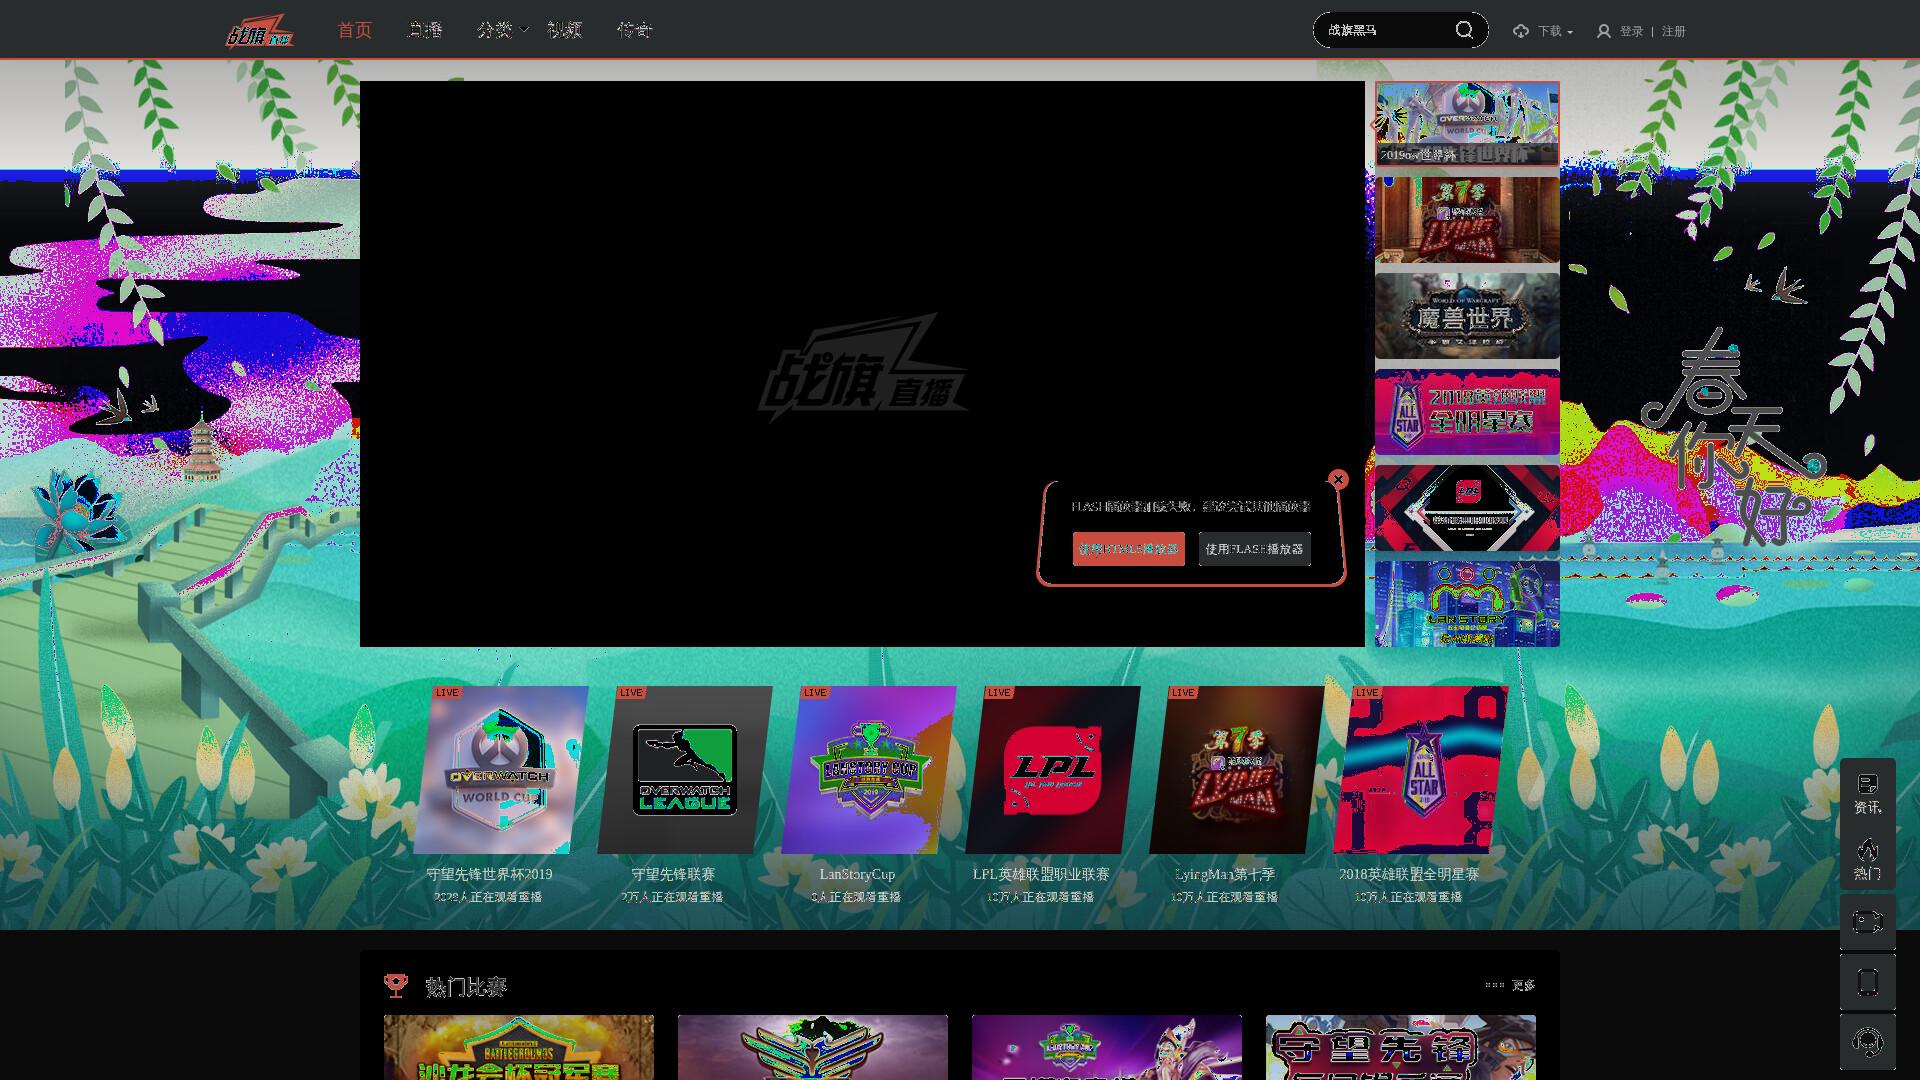1920x1080 pixels.
Task: Open the purple LanStory match thumbnail
Action: 1107,1047
